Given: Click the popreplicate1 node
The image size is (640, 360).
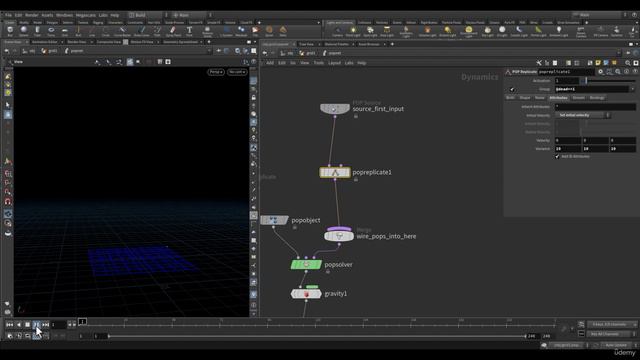Looking at the screenshot, I should (x=335, y=172).
